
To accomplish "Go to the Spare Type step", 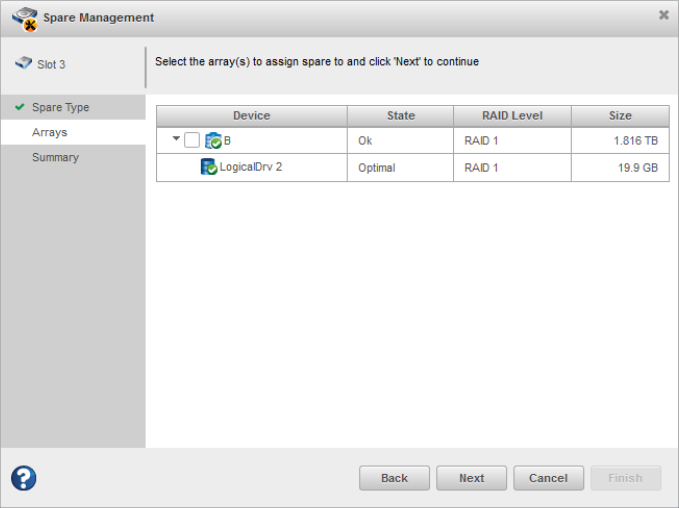I will pyautogui.click(x=61, y=107).
